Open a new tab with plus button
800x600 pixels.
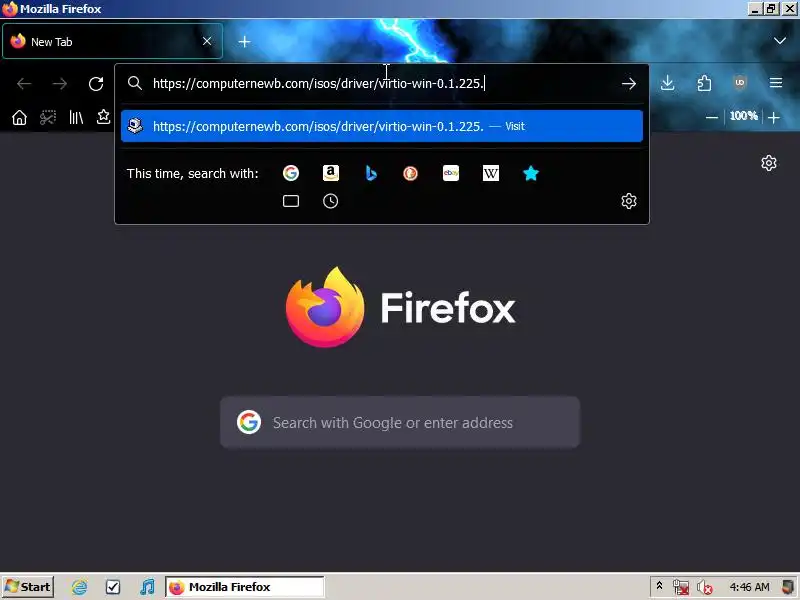244,42
